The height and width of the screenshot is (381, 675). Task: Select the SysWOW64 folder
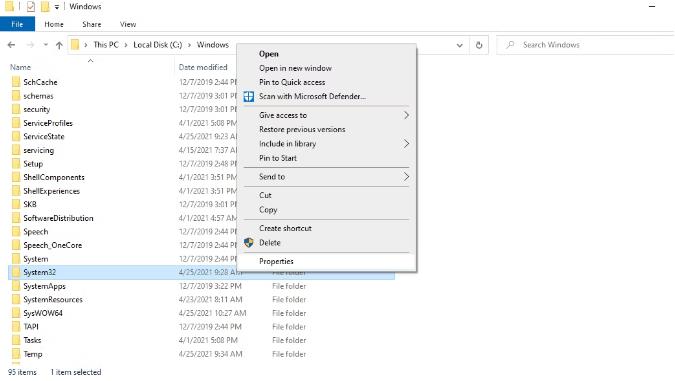[43, 313]
